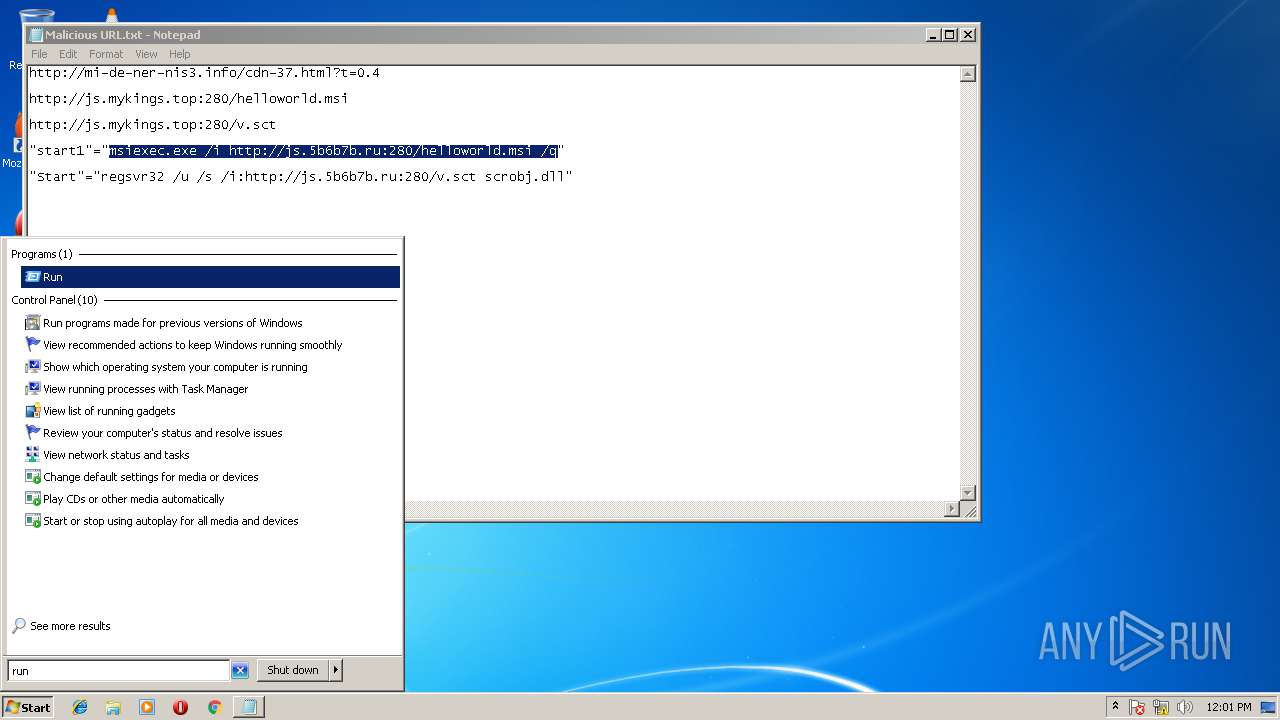Screen dimensions: 1280x720
Task: Launch the Run program result
Action: 210,277
